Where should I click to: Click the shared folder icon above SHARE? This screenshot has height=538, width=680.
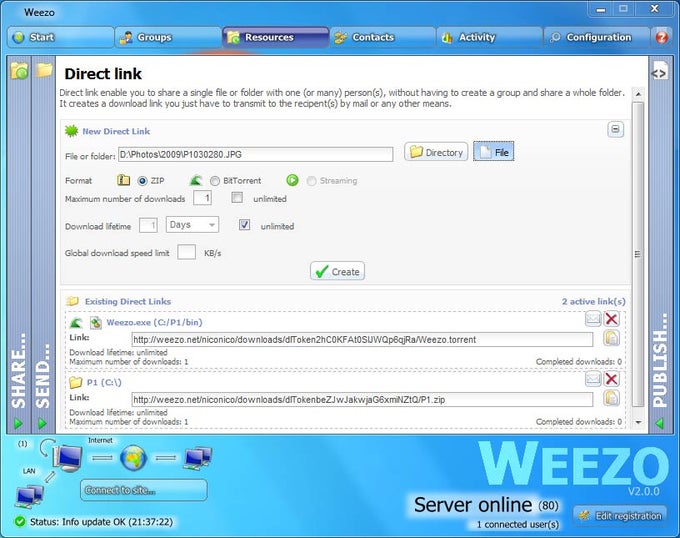click(x=20, y=71)
